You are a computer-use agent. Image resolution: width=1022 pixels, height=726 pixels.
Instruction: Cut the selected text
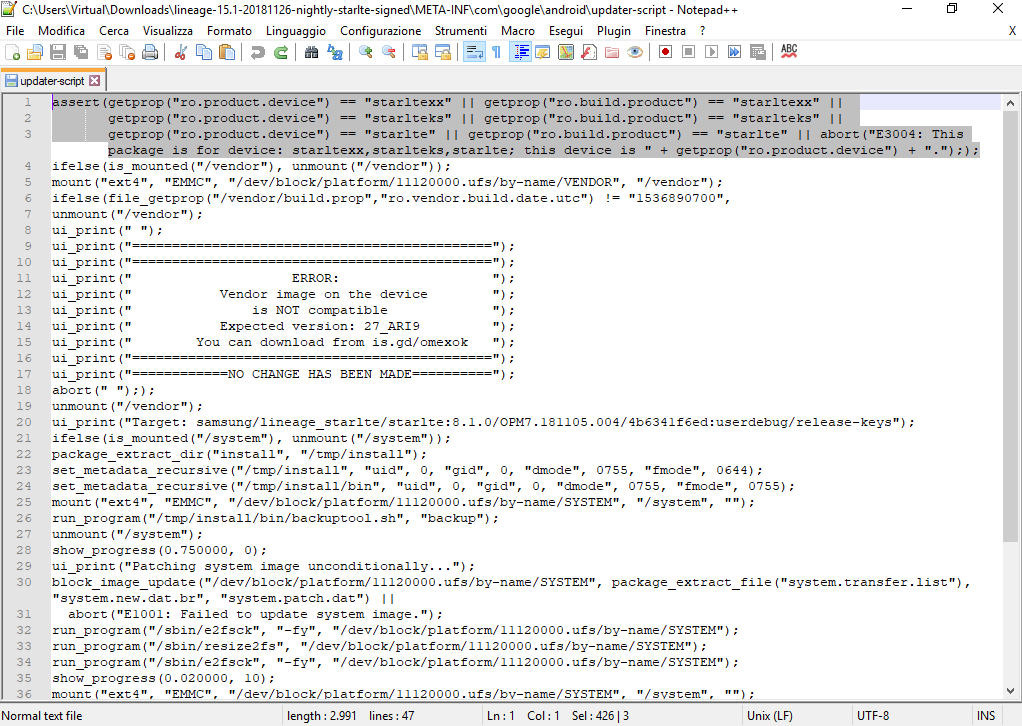point(179,51)
